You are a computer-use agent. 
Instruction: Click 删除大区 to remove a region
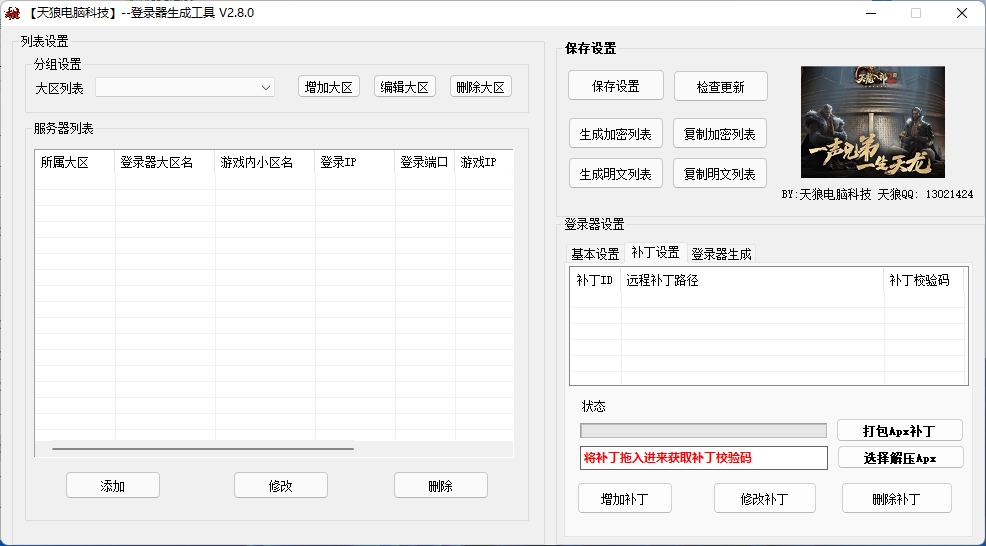[480, 87]
